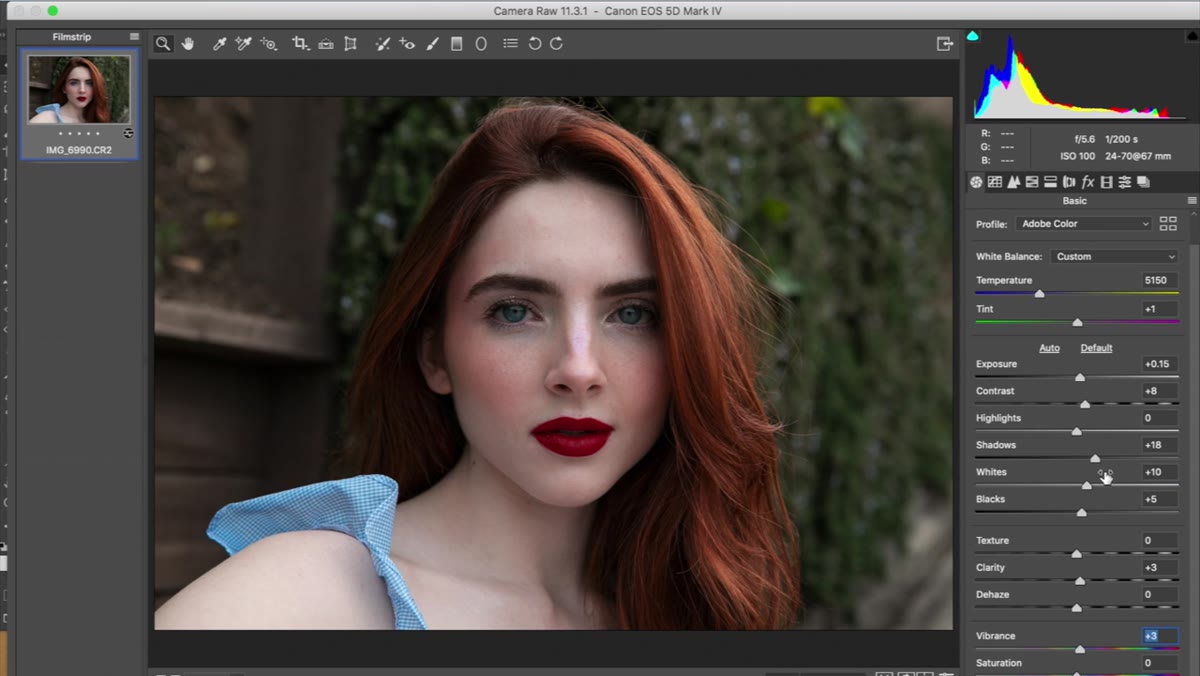Click the Vibrance value field
Screen dimensions: 1200x676
1160,636
